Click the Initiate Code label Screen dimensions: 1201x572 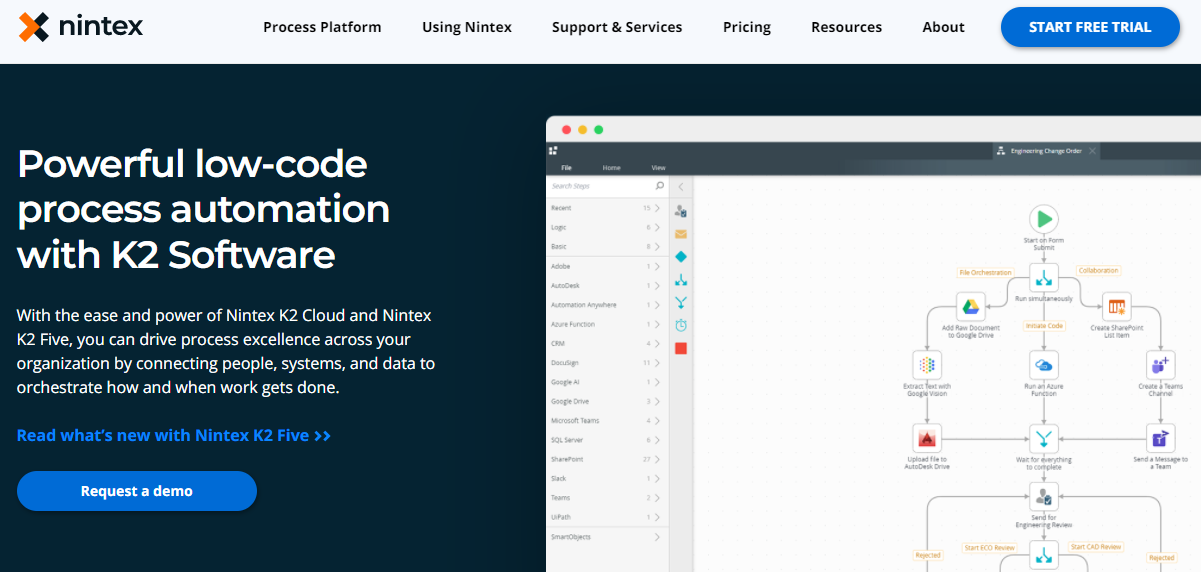point(1044,326)
